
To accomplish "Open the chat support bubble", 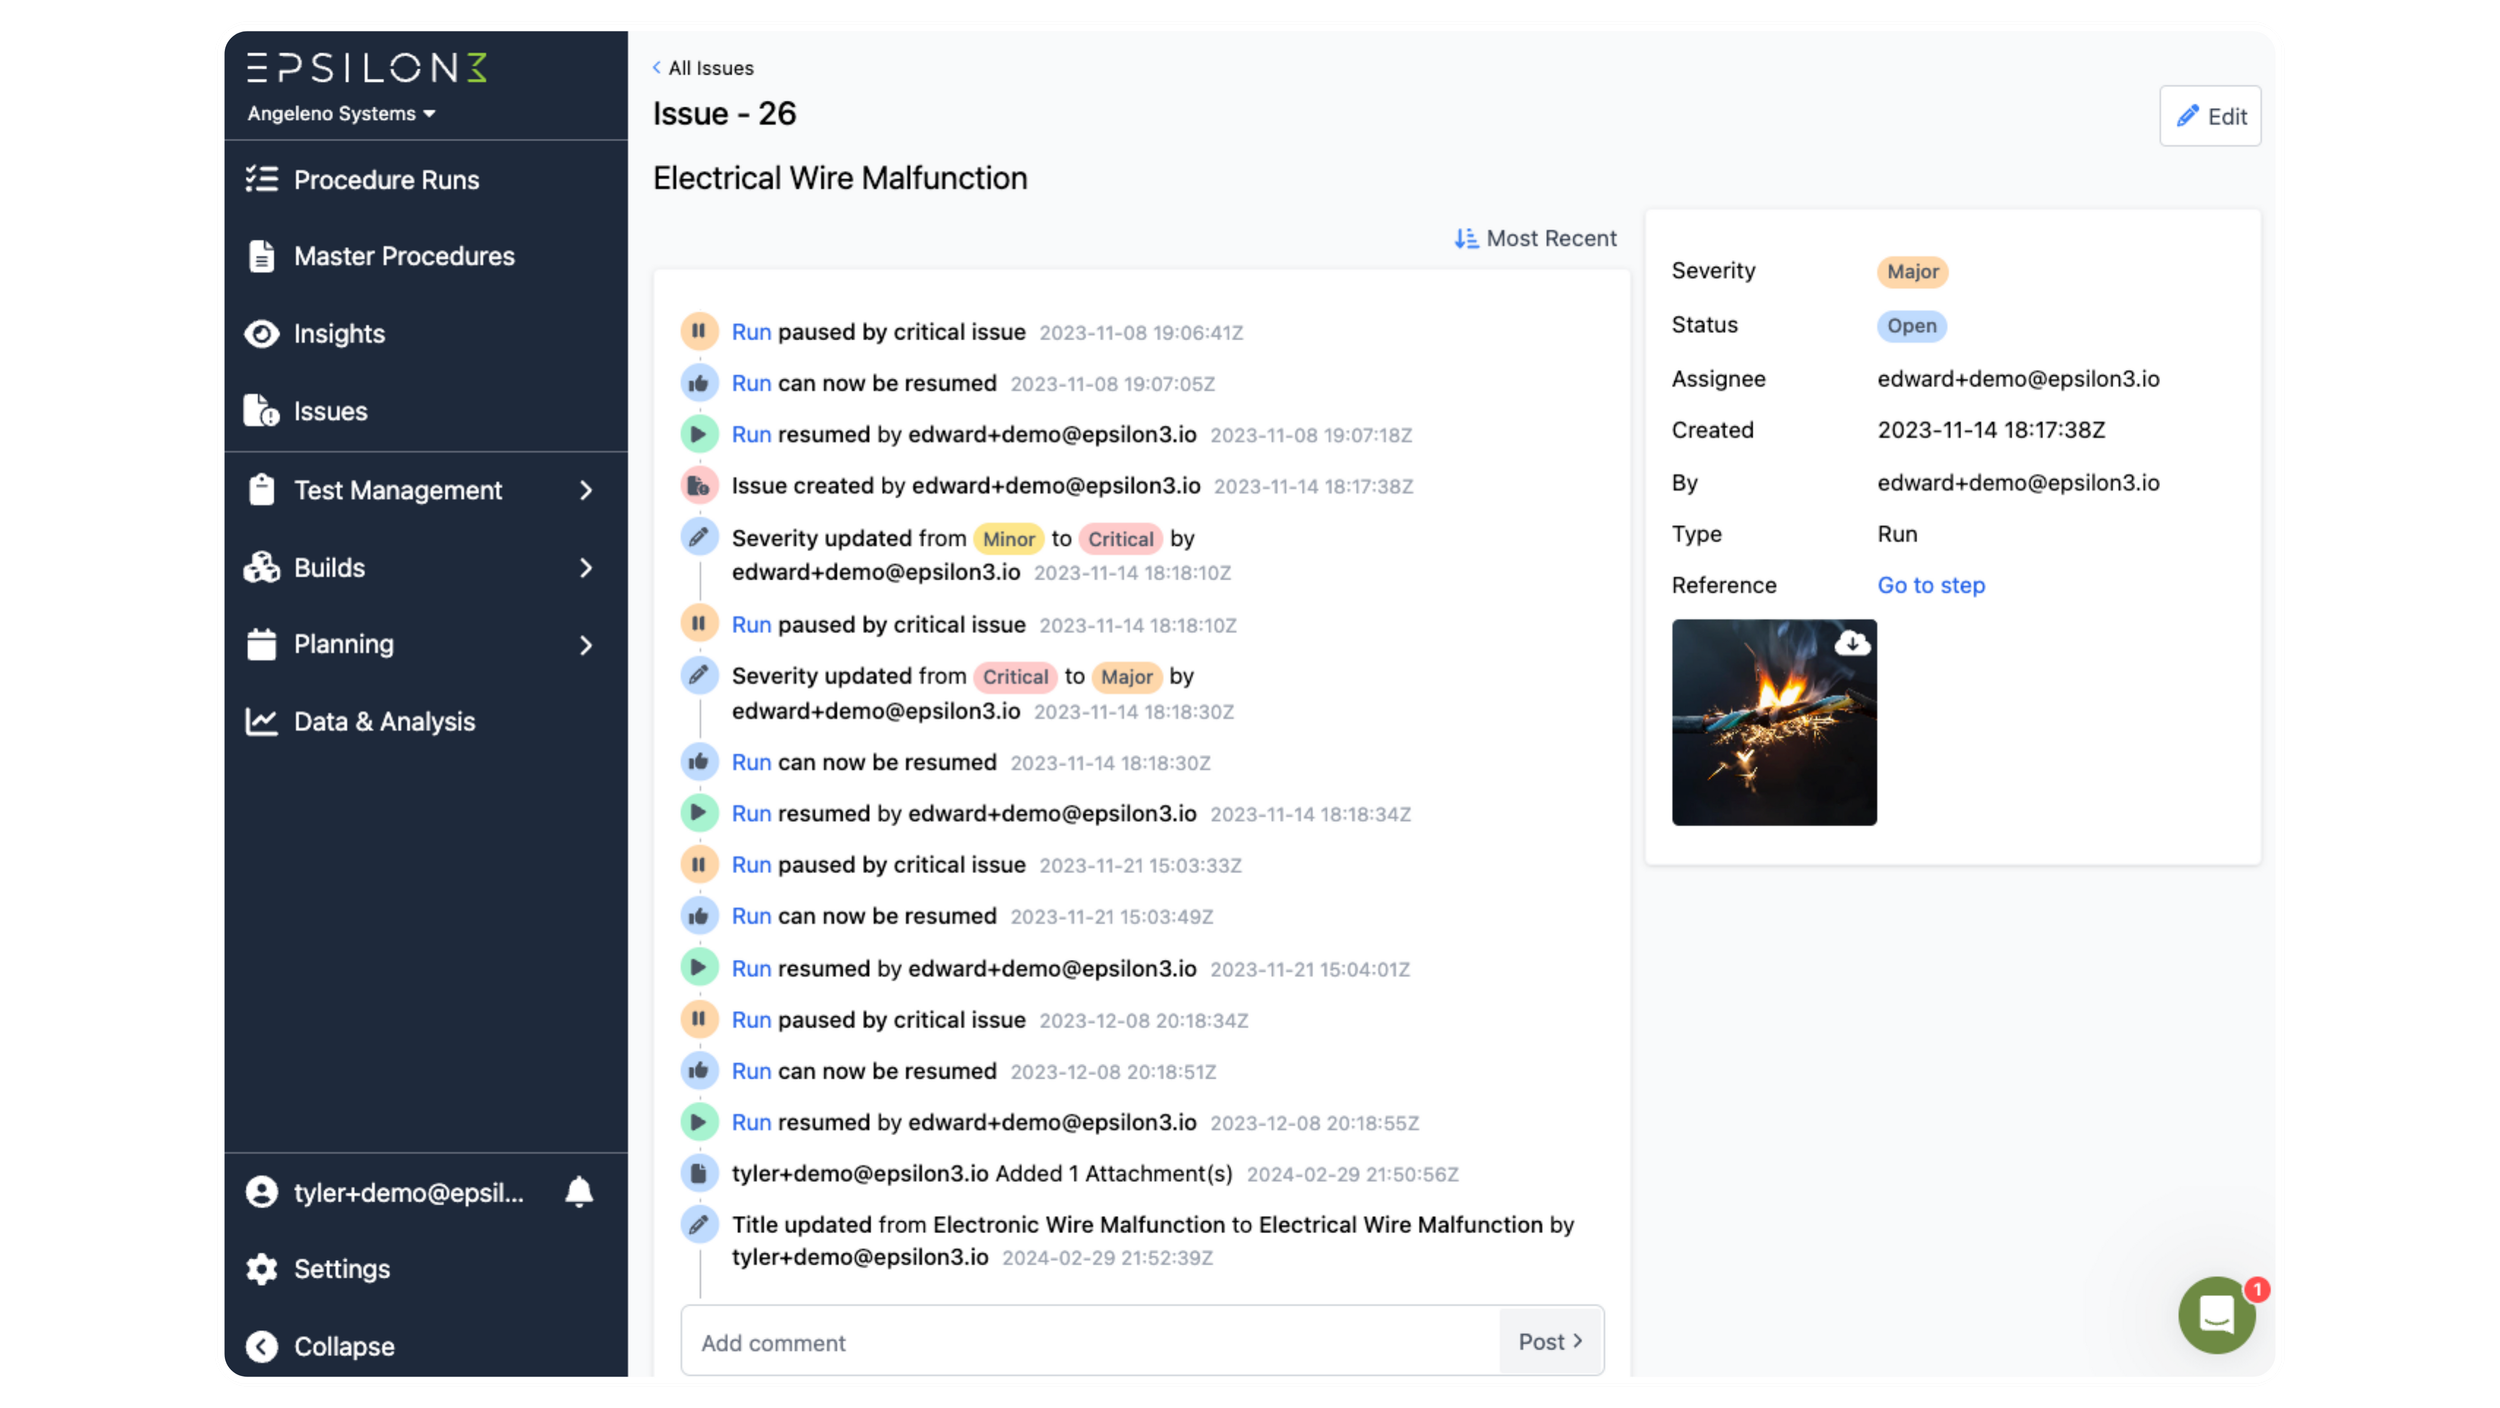I will (2216, 1314).
